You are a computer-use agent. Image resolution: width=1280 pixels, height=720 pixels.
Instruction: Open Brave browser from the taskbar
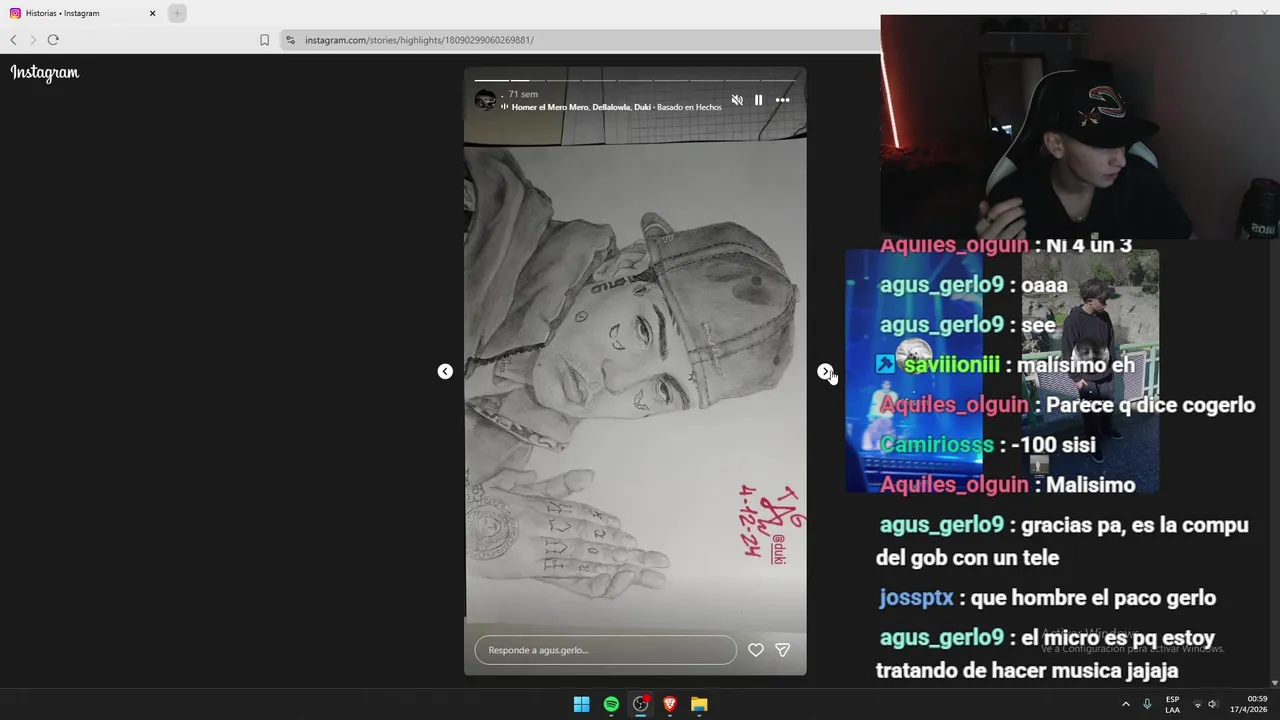coord(670,704)
